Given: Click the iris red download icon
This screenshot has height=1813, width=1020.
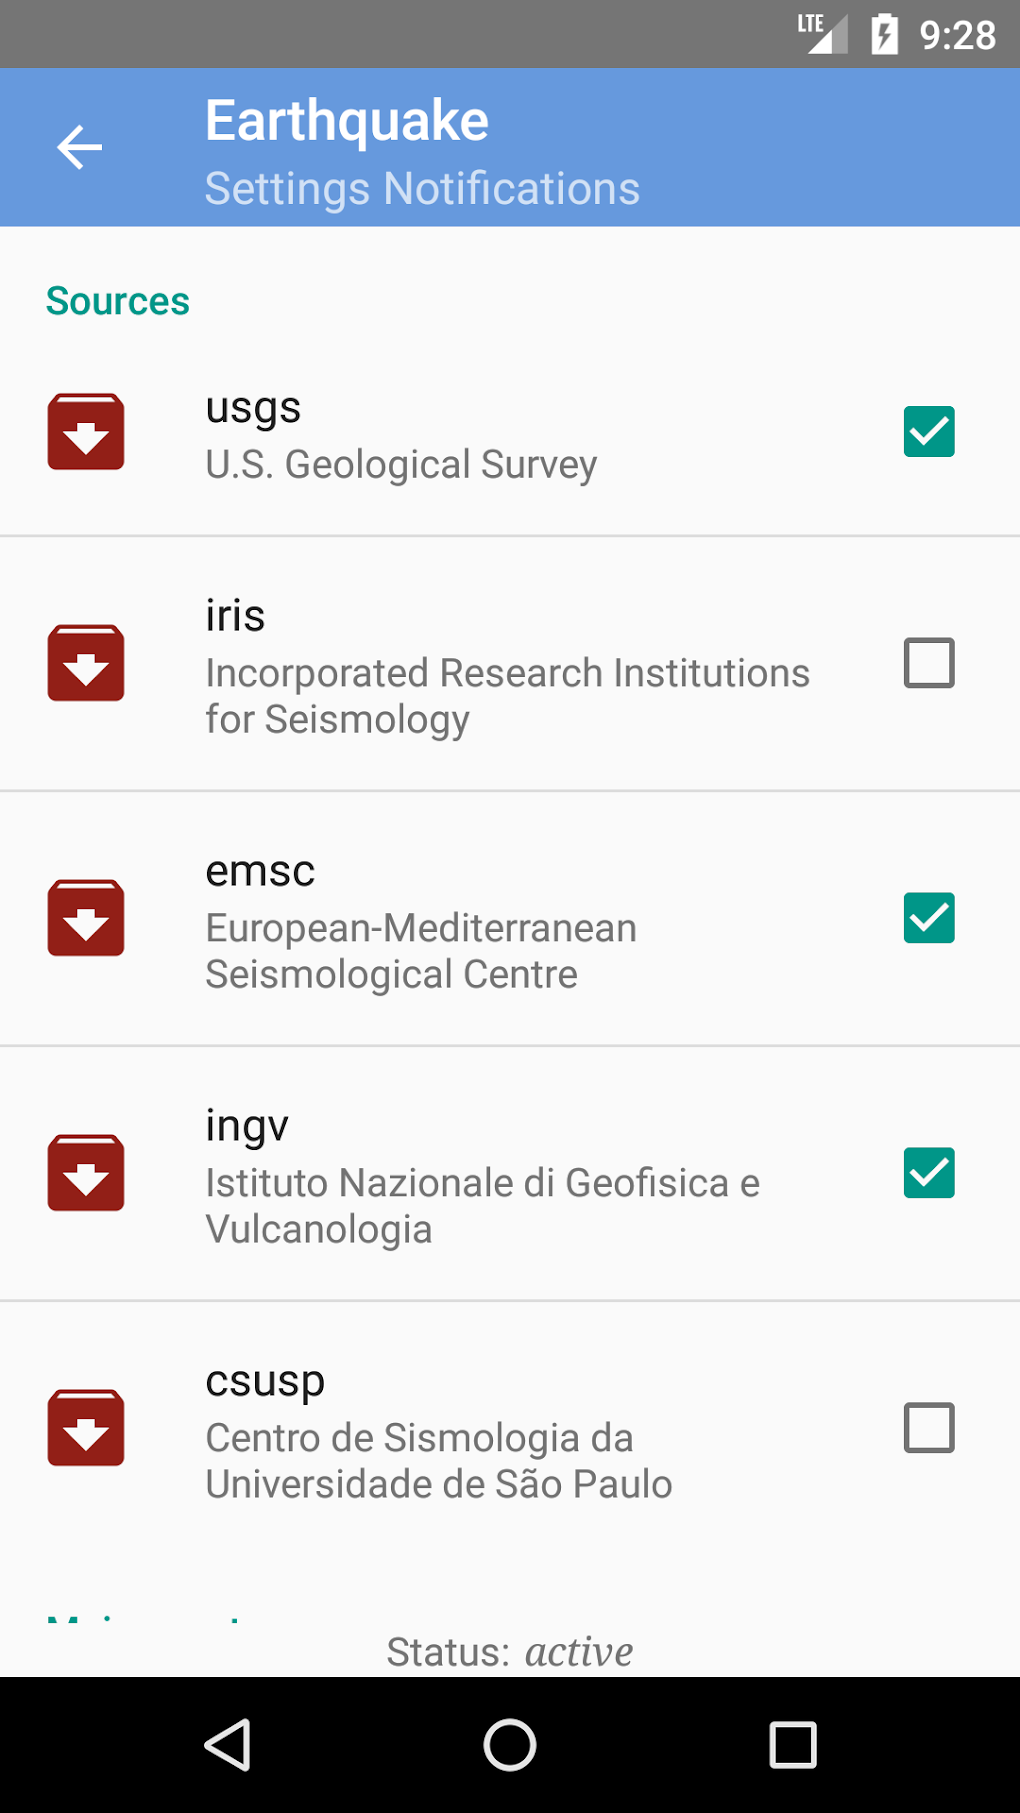Looking at the screenshot, I should pyautogui.click(x=86, y=663).
